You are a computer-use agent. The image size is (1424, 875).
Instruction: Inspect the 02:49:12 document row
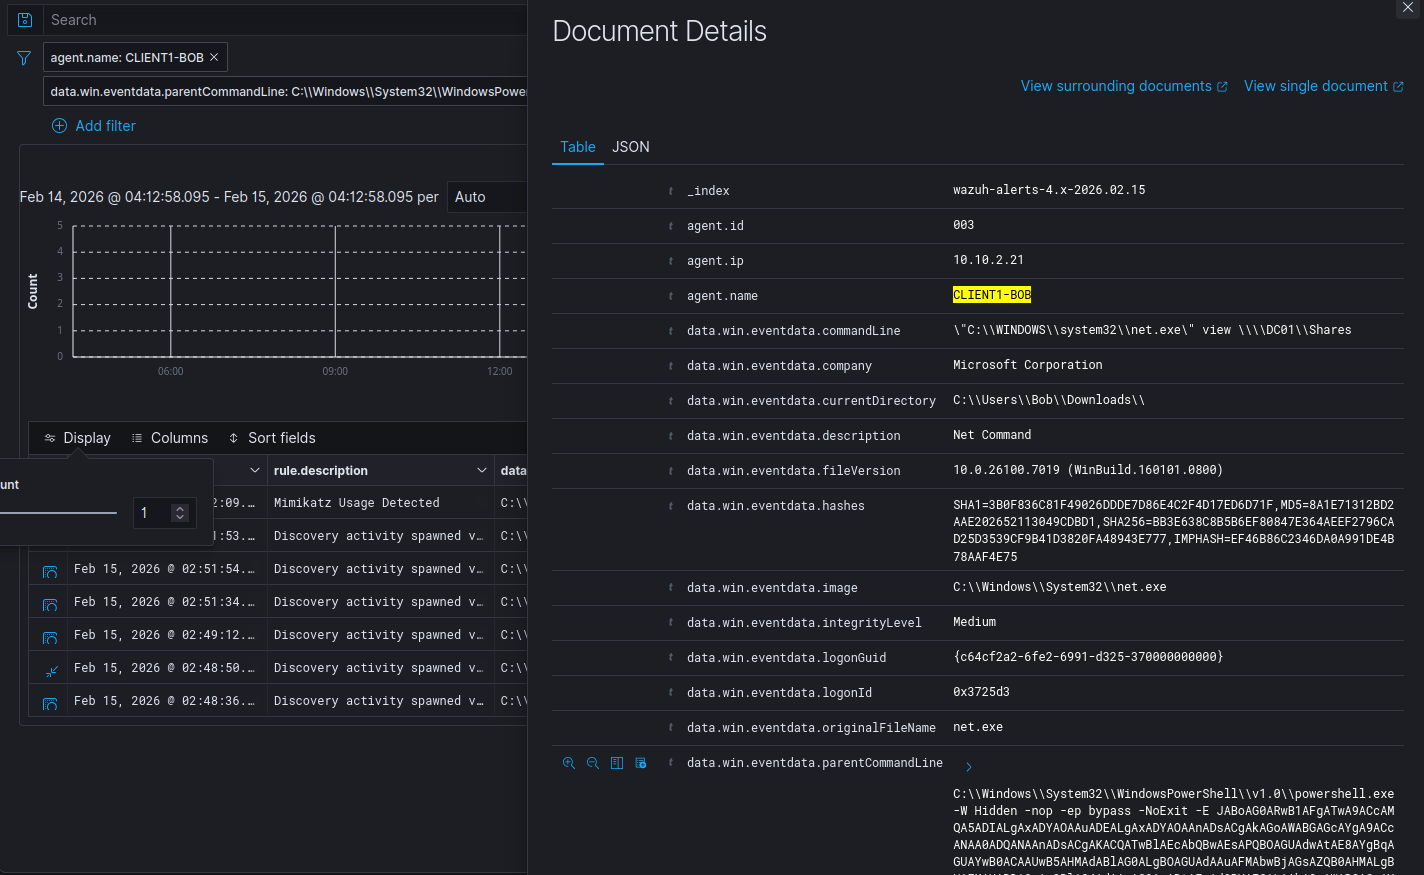[x=50, y=636]
